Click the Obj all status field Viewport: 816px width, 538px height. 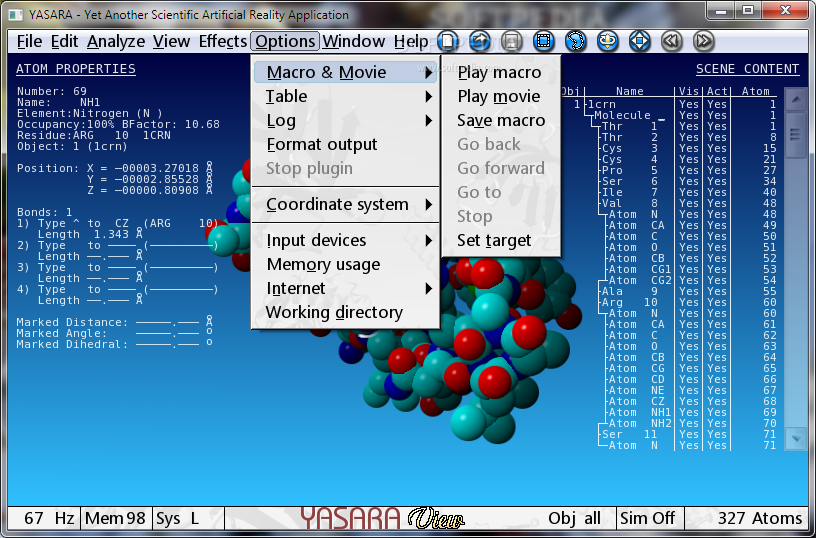(575, 518)
